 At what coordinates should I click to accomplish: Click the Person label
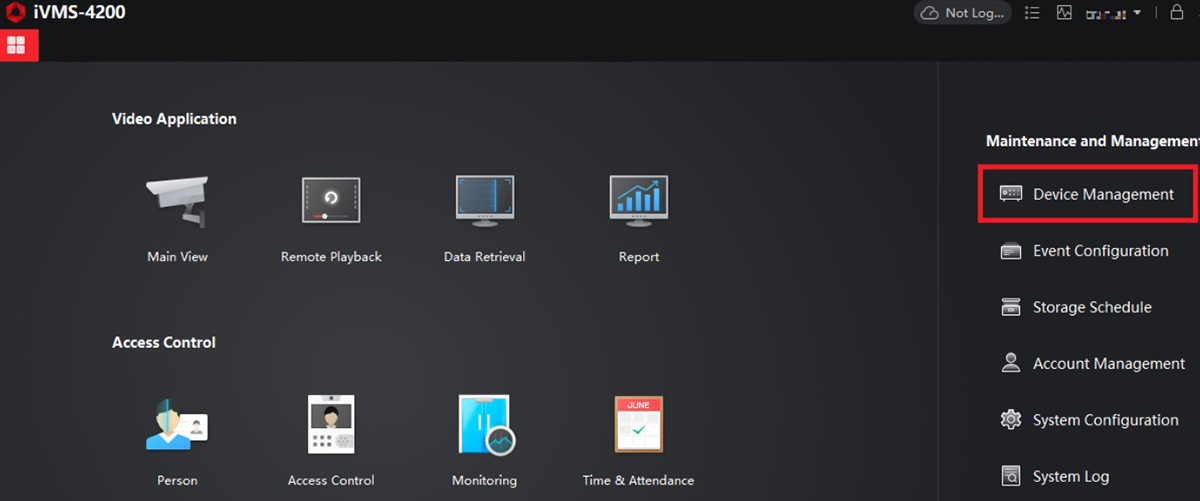[x=177, y=480]
